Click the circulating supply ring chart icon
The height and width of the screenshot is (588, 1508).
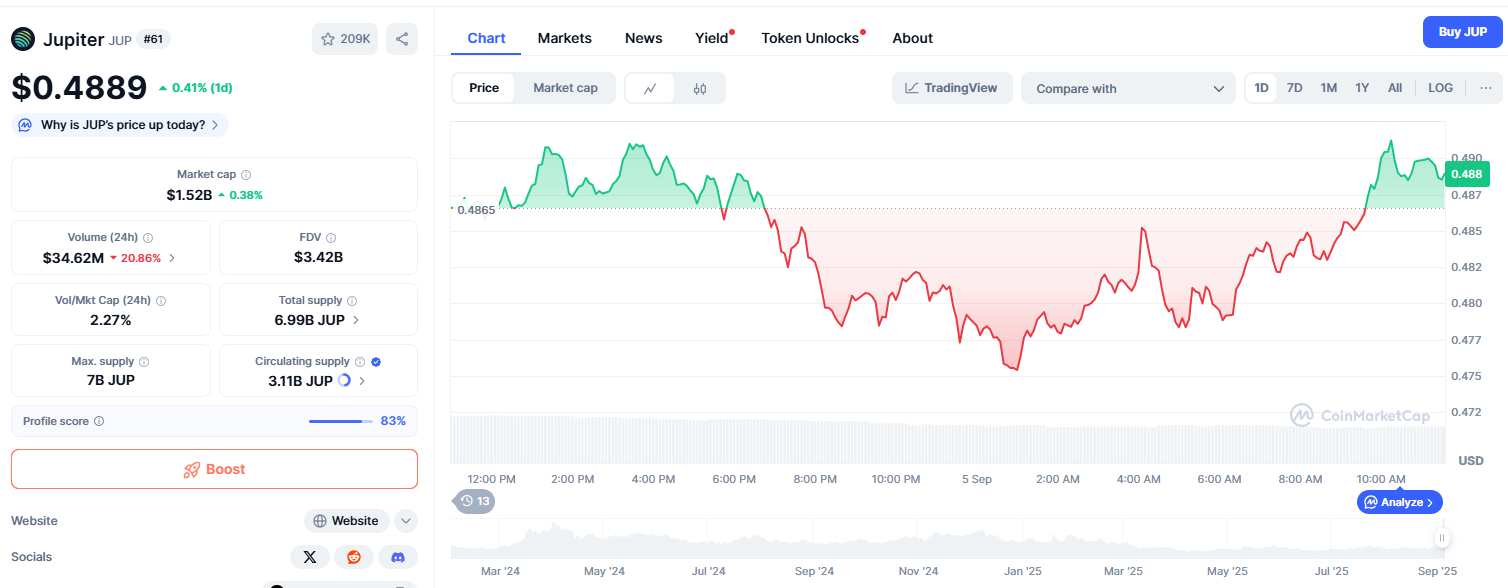pos(345,380)
